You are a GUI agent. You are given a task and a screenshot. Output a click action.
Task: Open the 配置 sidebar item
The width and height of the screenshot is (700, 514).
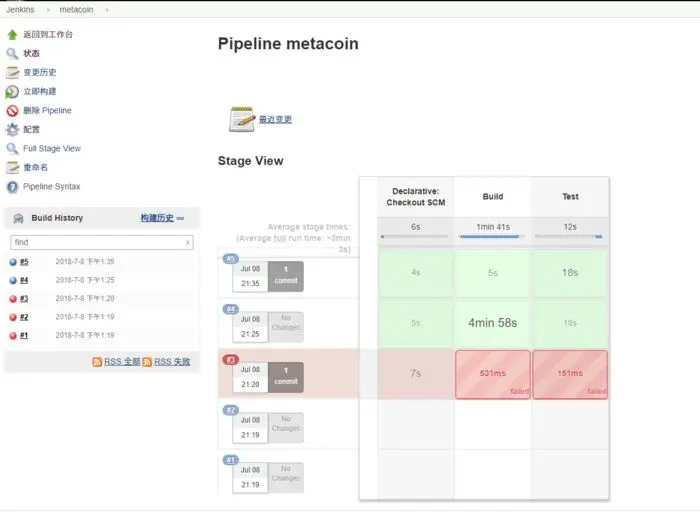click(x=31, y=130)
